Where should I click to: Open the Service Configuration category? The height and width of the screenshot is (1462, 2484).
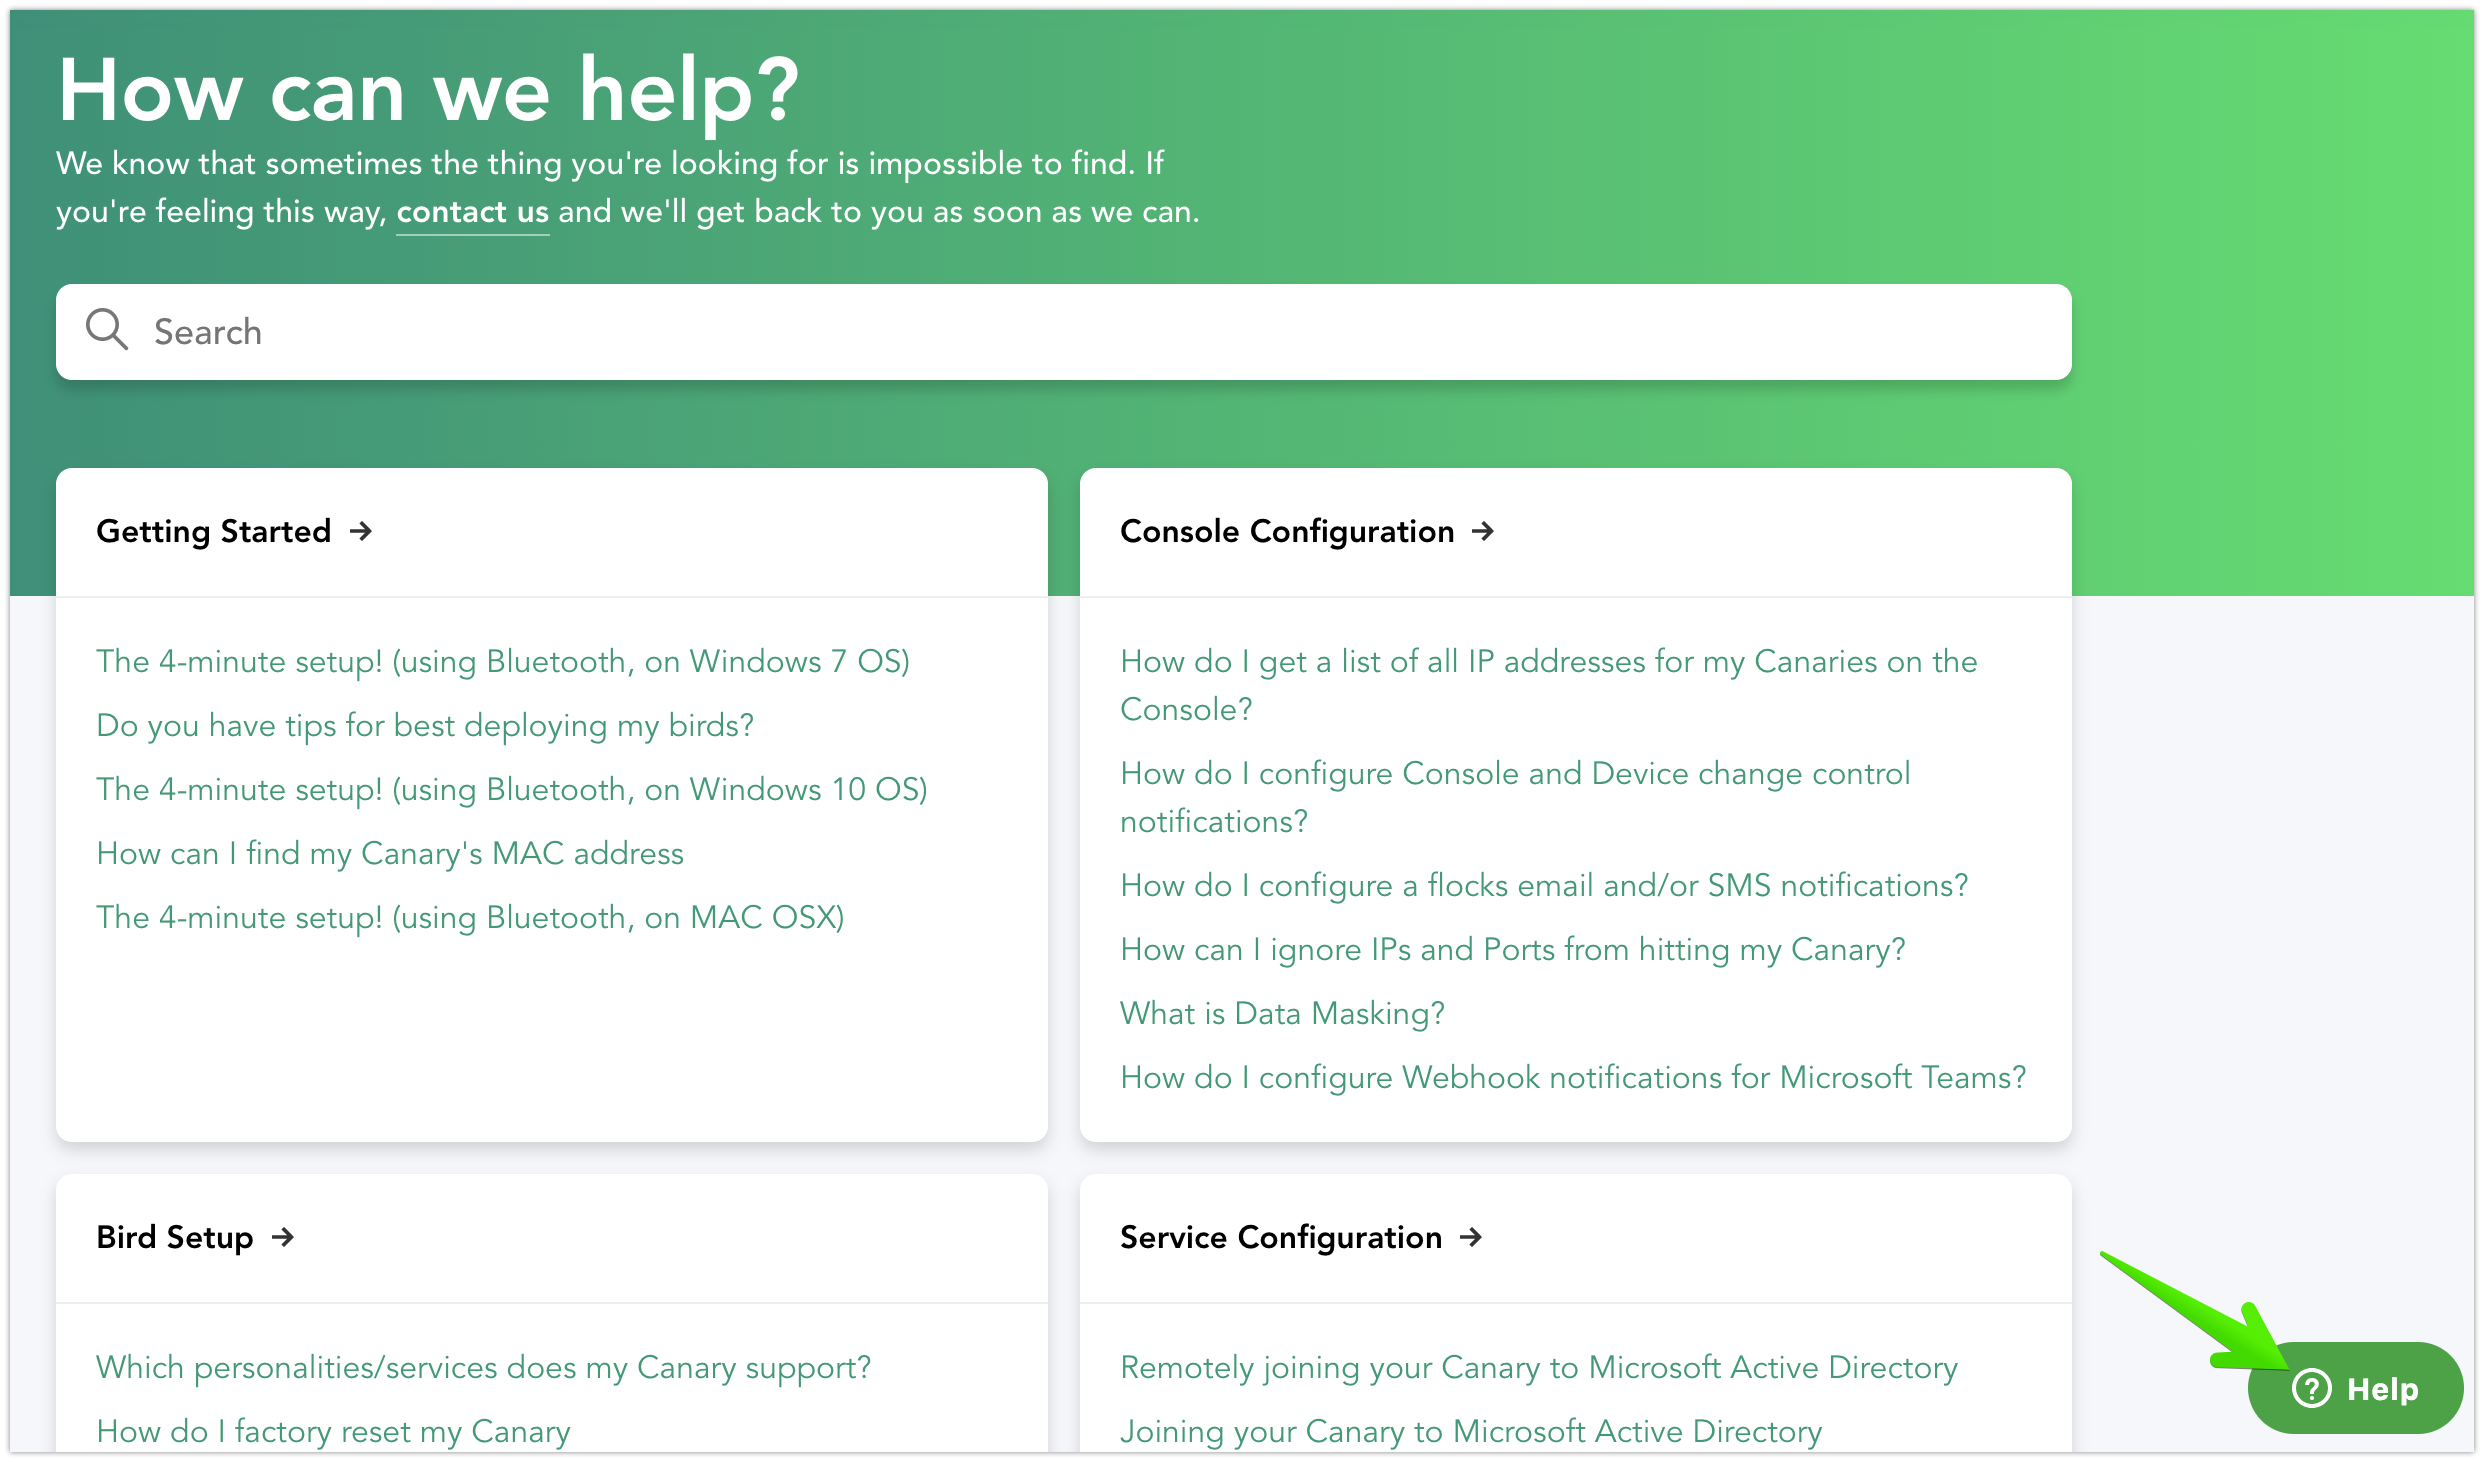point(1281,1237)
